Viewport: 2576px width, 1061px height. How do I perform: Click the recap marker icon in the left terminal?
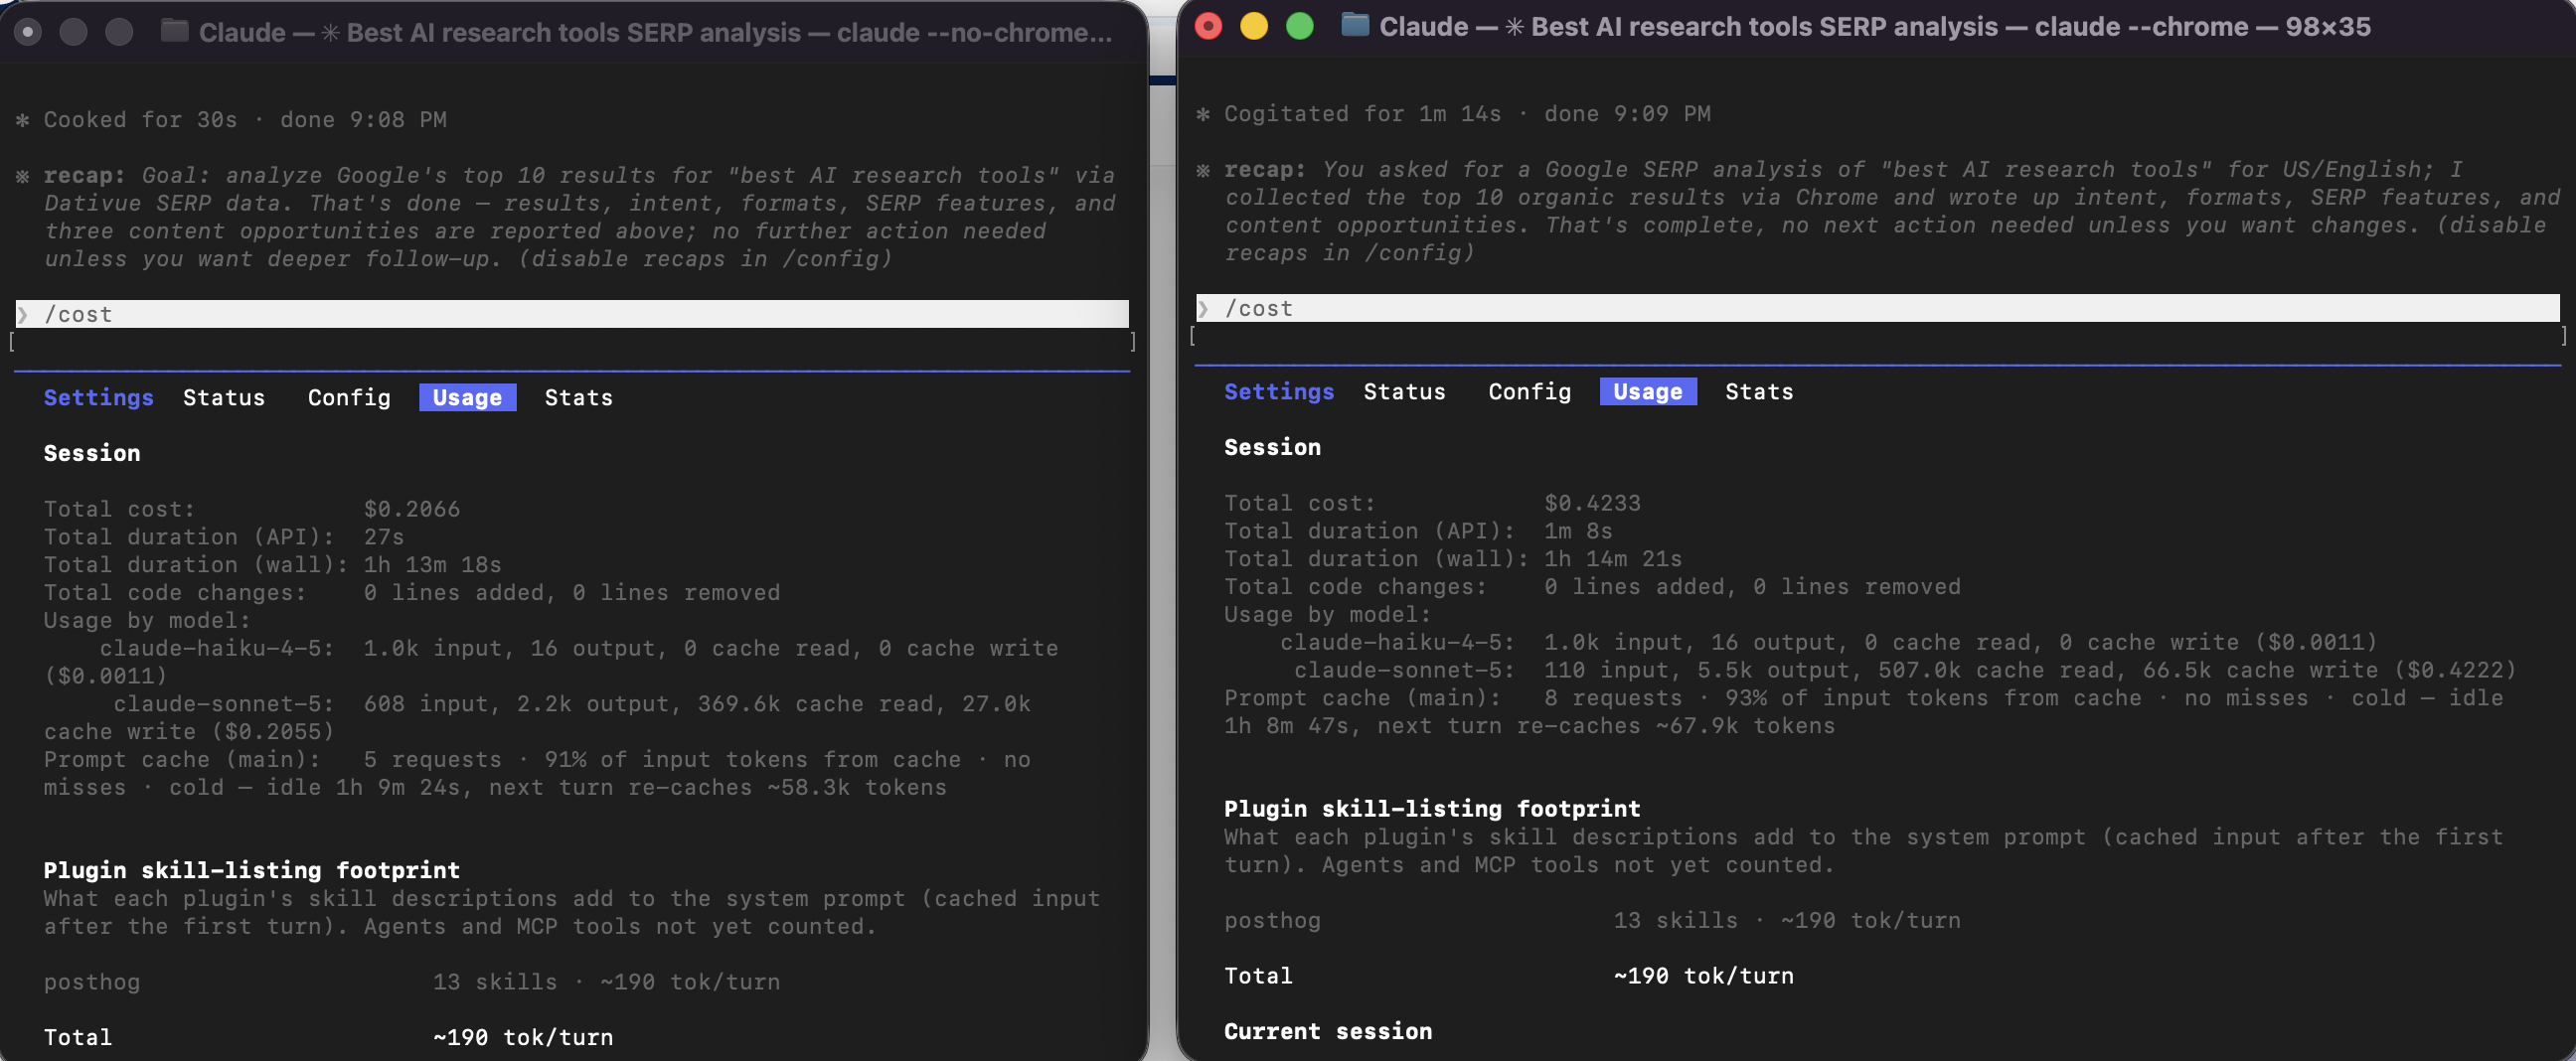(22, 176)
